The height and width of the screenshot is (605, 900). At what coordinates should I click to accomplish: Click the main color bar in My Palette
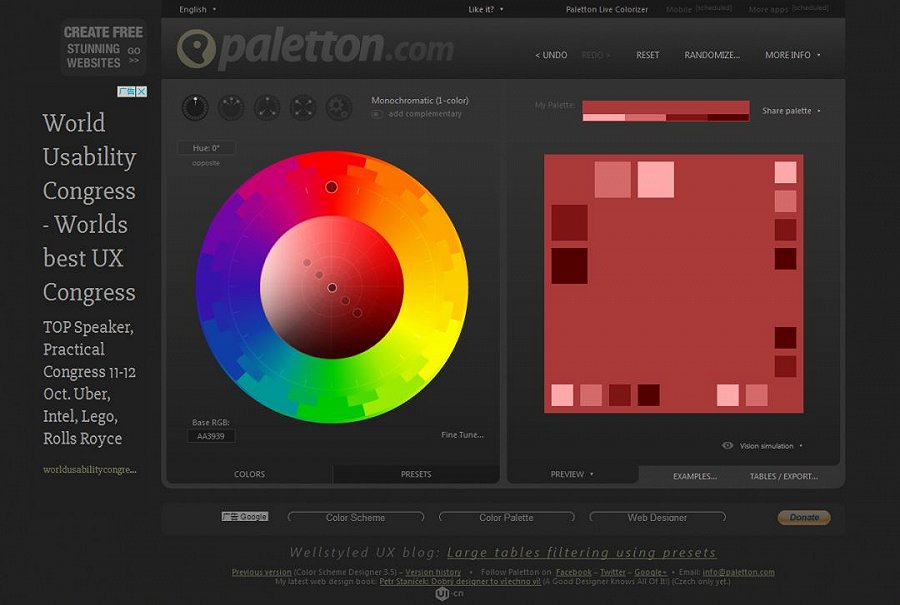666,107
